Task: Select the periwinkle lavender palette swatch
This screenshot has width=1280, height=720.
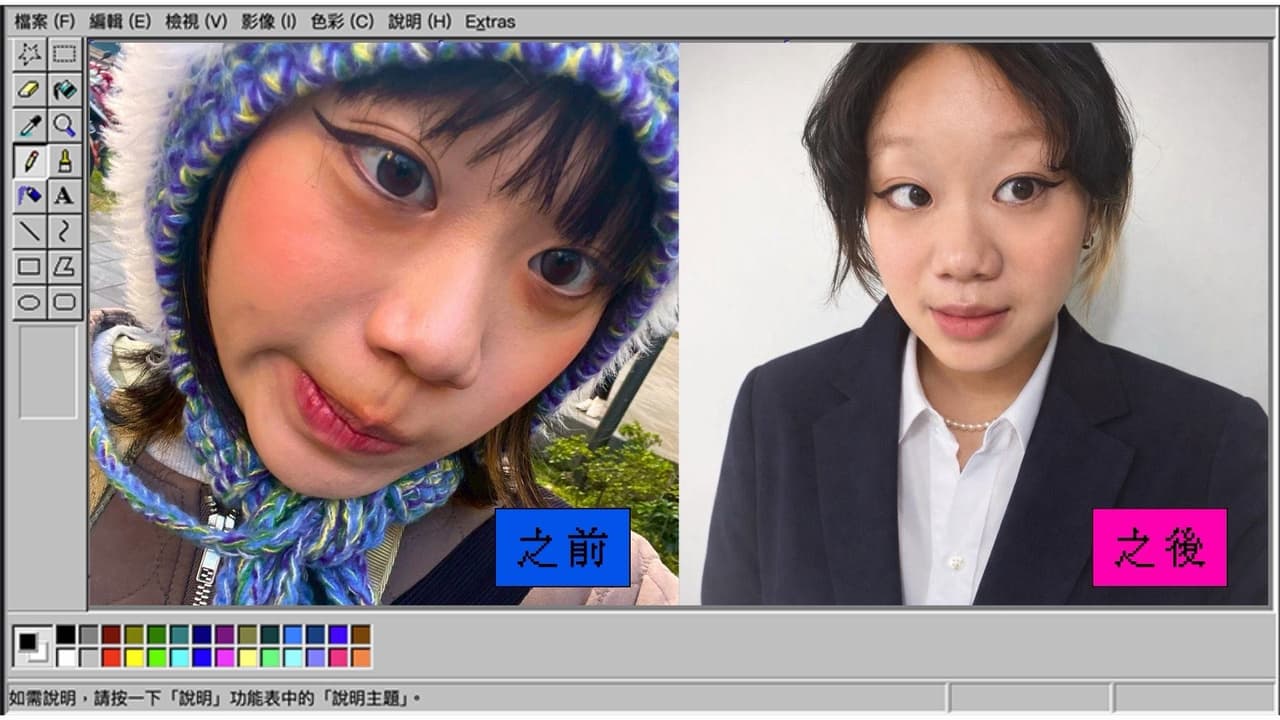Action: click(x=316, y=658)
